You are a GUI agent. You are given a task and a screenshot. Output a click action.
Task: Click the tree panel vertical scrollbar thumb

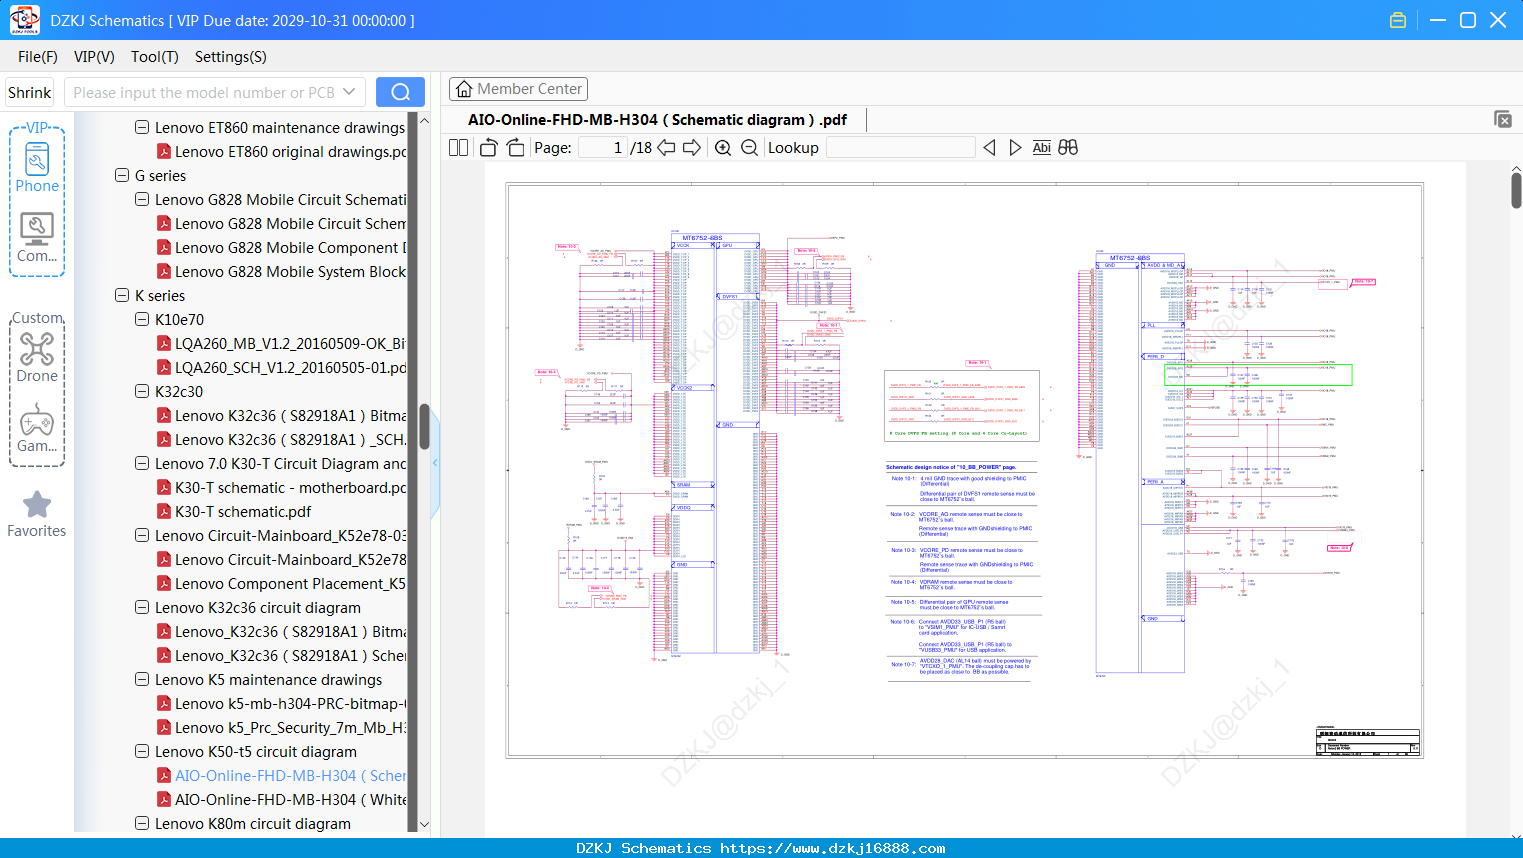point(424,427)
